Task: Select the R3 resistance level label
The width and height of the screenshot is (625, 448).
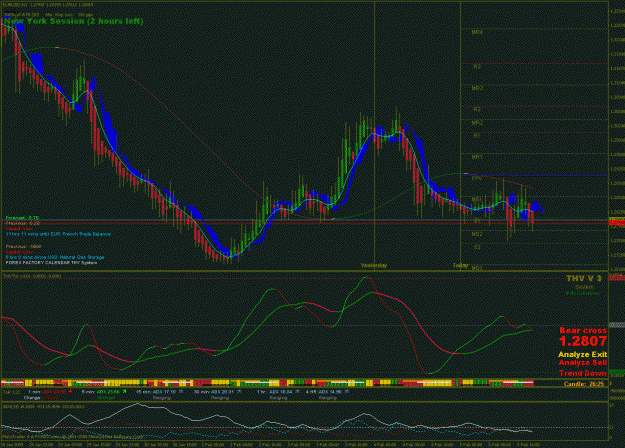Action: pyautogui.click(x=477, y=67)
